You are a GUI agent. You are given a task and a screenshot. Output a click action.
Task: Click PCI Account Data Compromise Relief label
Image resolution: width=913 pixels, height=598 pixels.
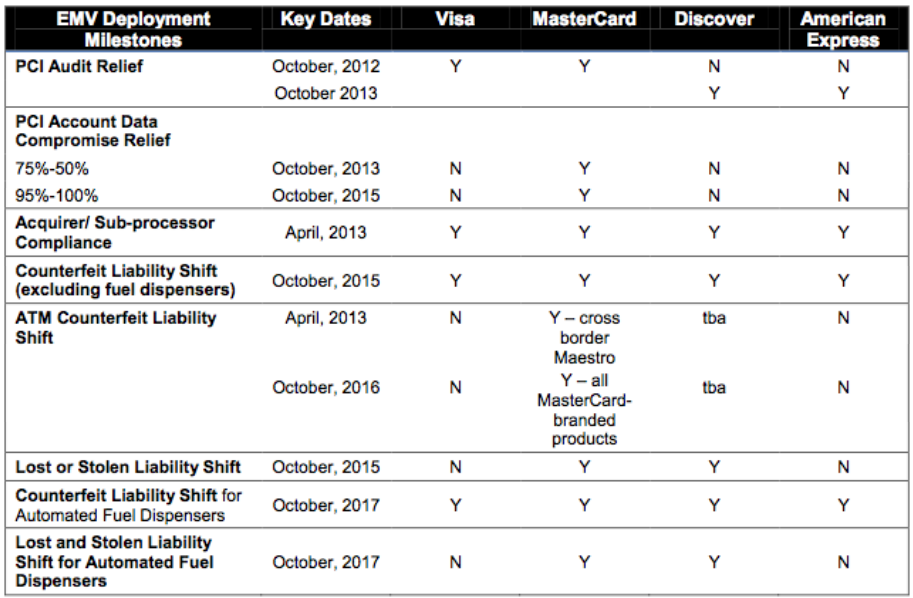[93, 131]
